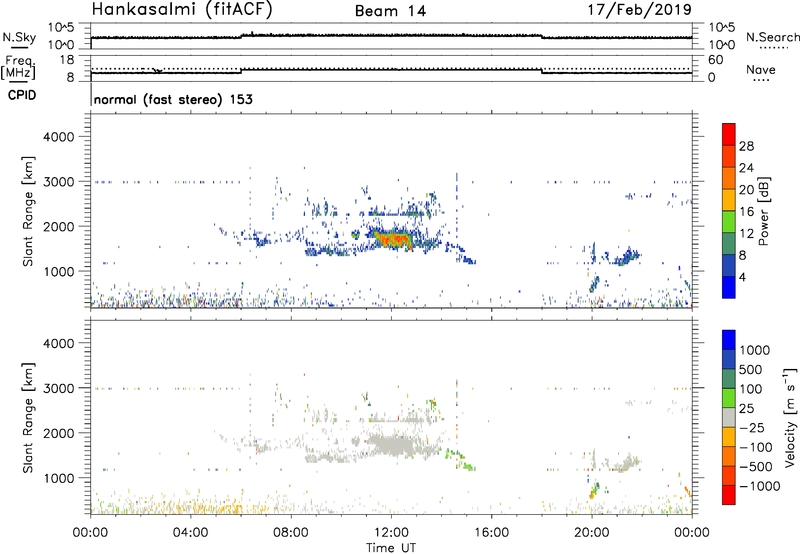Click the bright blue bottom Power colorbar segment
Image resolution: width=800 pixels, height=554 pixels.
click(729, 287)
